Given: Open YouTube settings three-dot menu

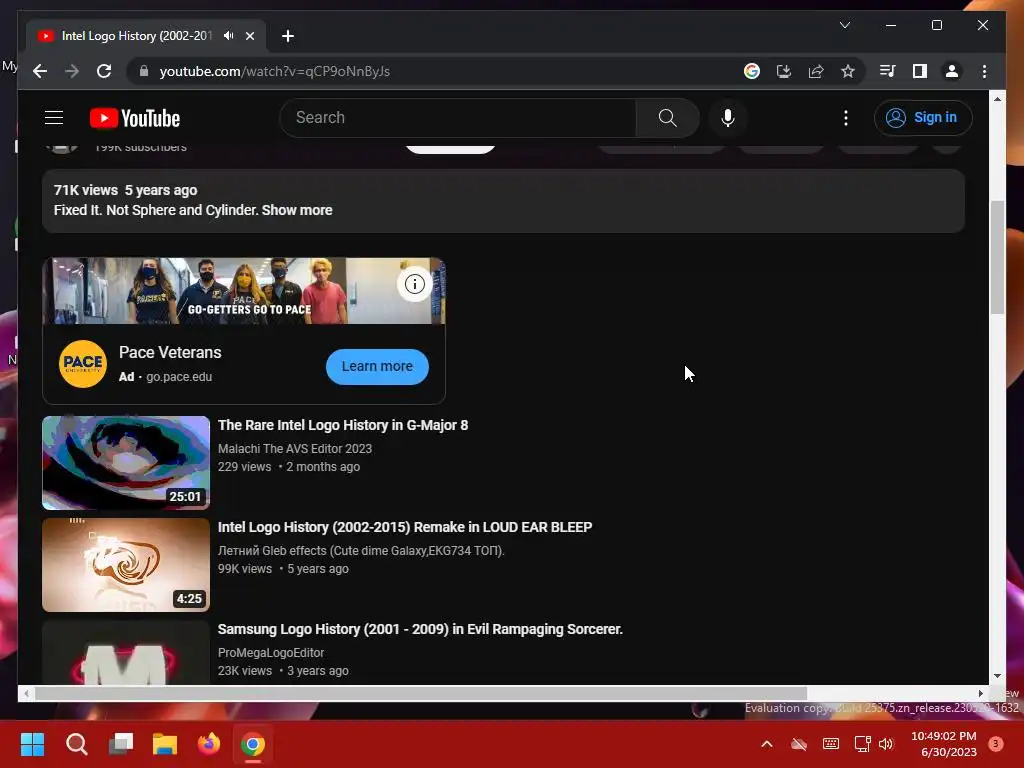Looking at the screenshot, I should (x=846, y=118).
